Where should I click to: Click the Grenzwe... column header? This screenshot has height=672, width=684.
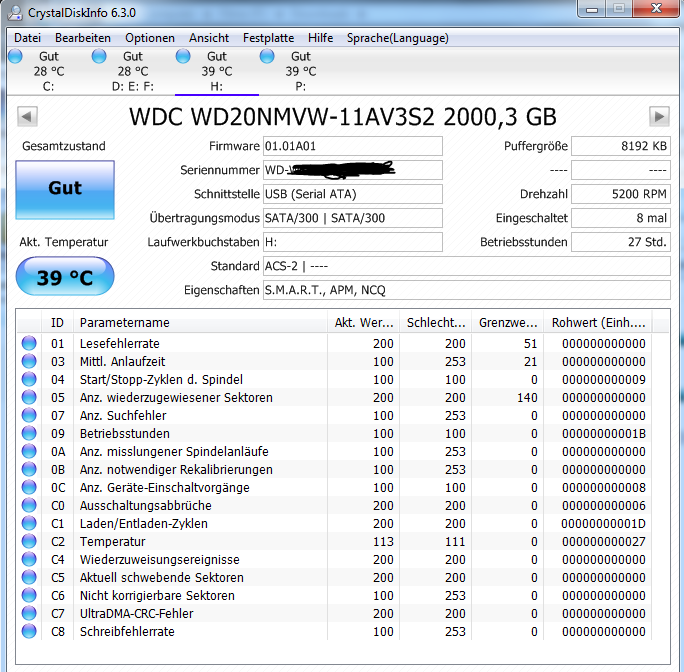(508, 323)
